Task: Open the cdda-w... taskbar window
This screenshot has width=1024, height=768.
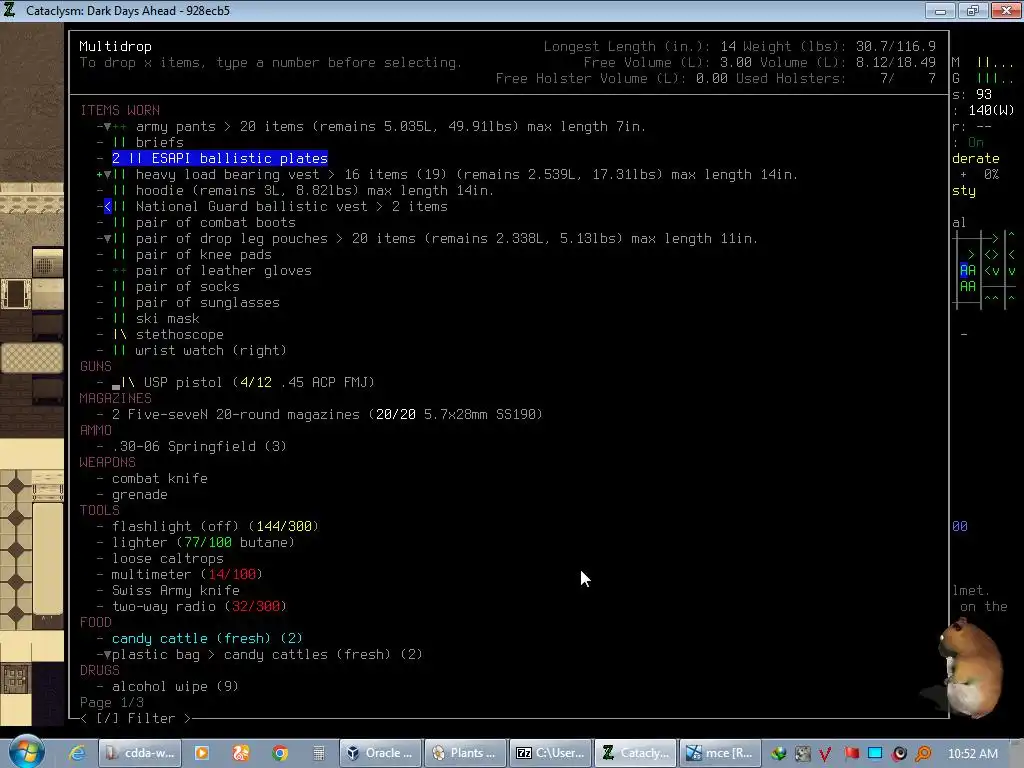Action: point(141,753)
